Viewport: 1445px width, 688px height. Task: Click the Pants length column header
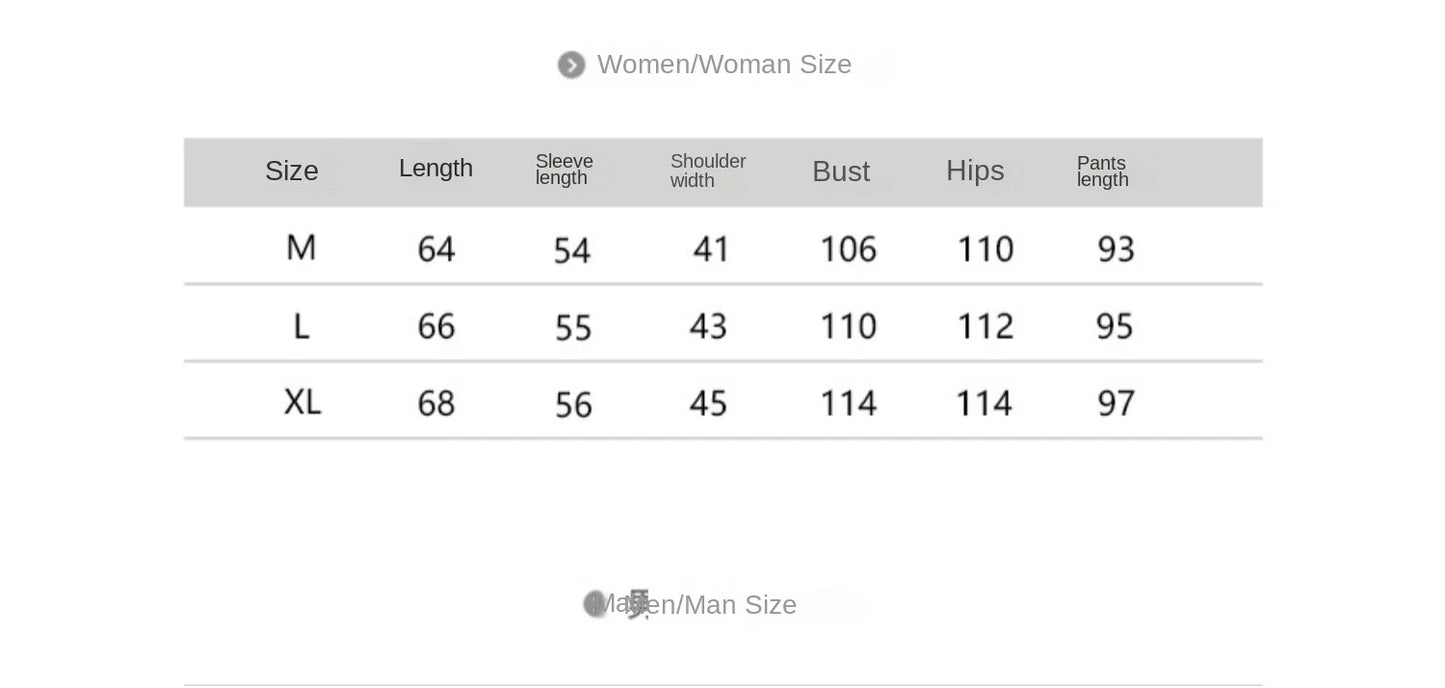click(x=1102, y=171)
